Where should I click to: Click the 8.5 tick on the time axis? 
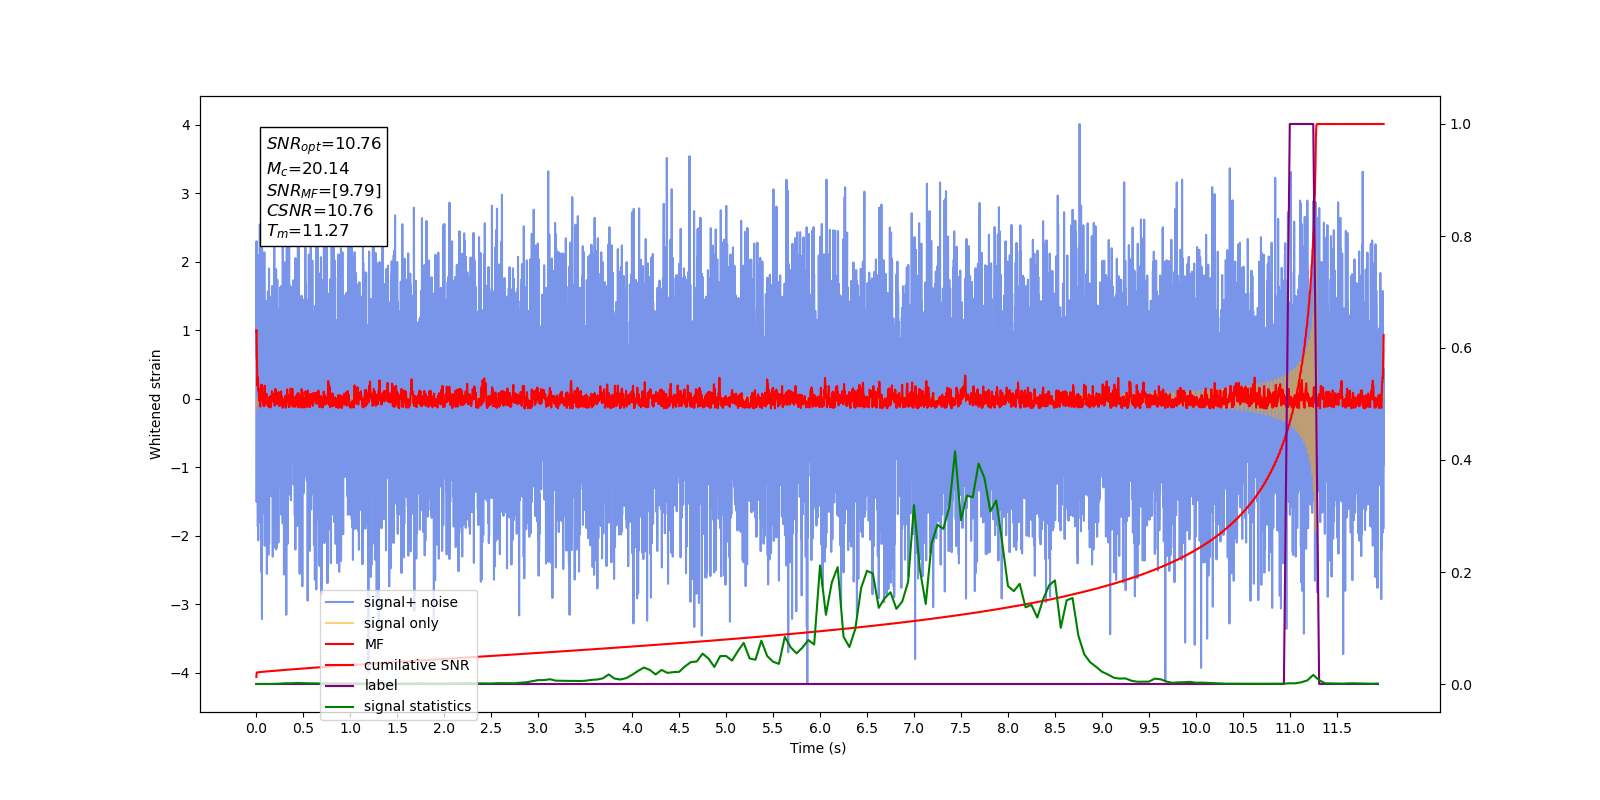(1055, 728)
